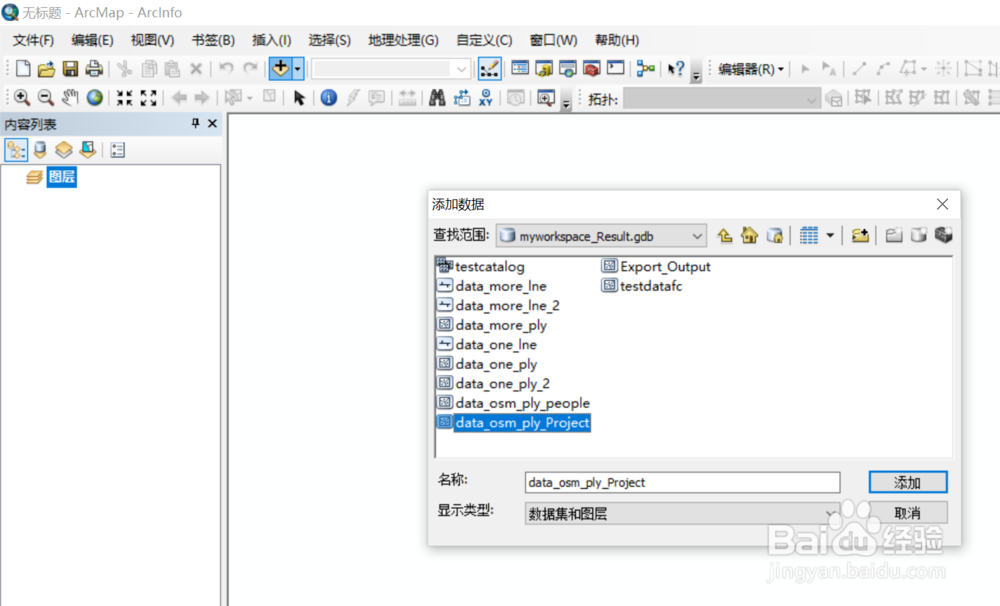Click the Add Data toolbar button
The image size is (1000, 606).
[280, 68]
